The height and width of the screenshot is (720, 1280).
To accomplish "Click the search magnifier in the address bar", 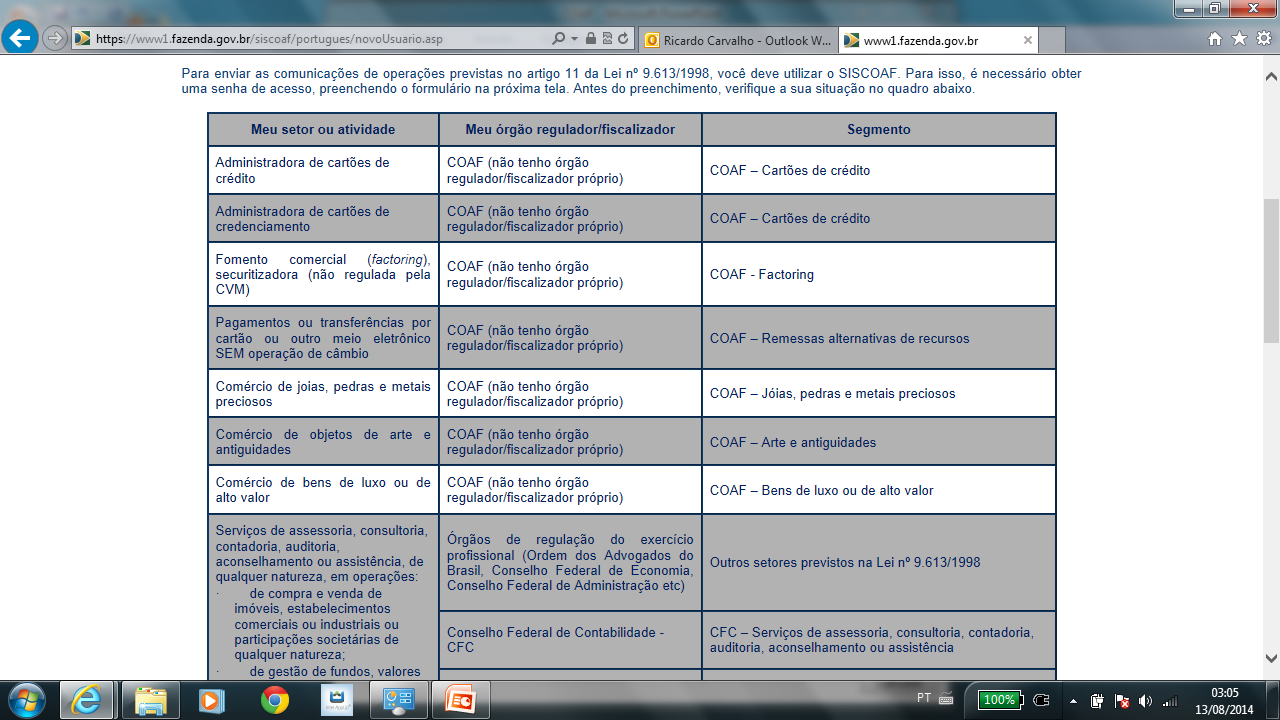I will pyautogui.click(x=558, y=39).
